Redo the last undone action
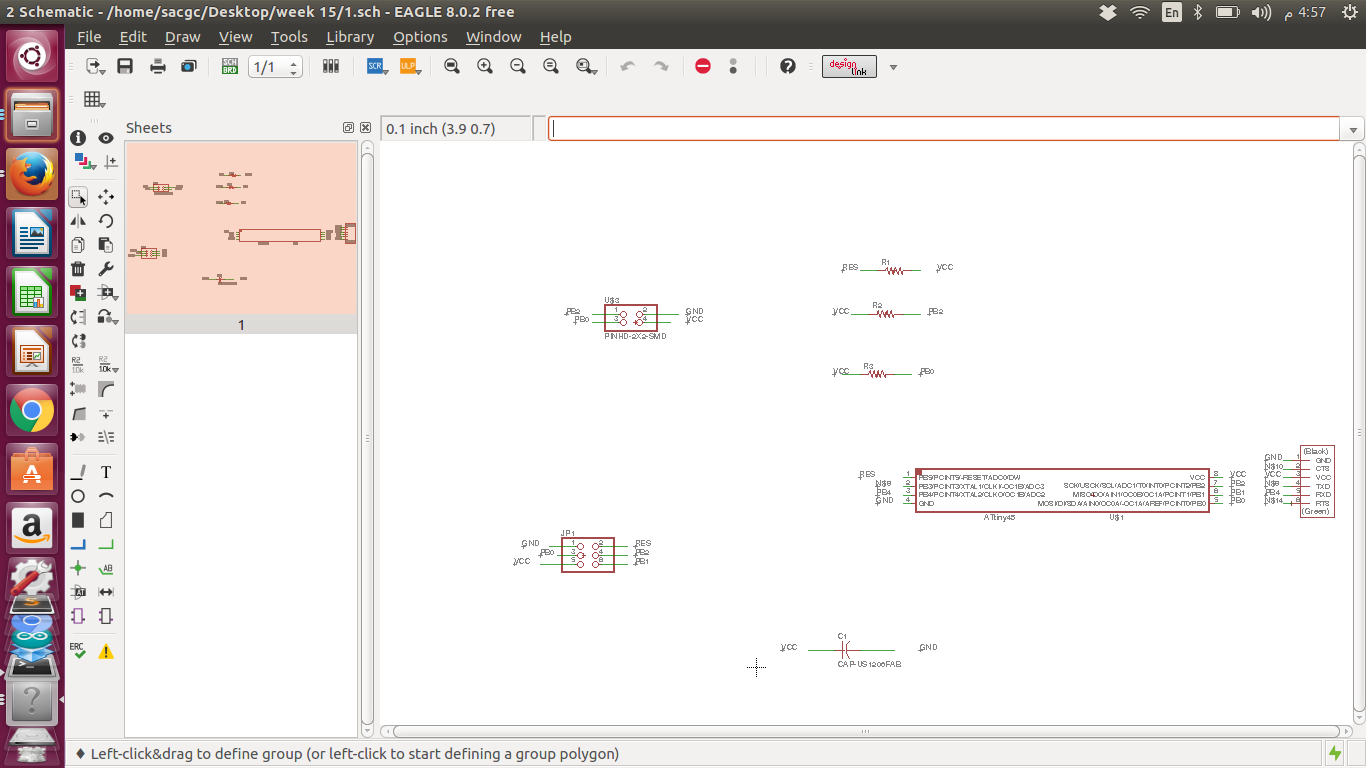Viewport: 1366px width, 768px height. (661, 66)
